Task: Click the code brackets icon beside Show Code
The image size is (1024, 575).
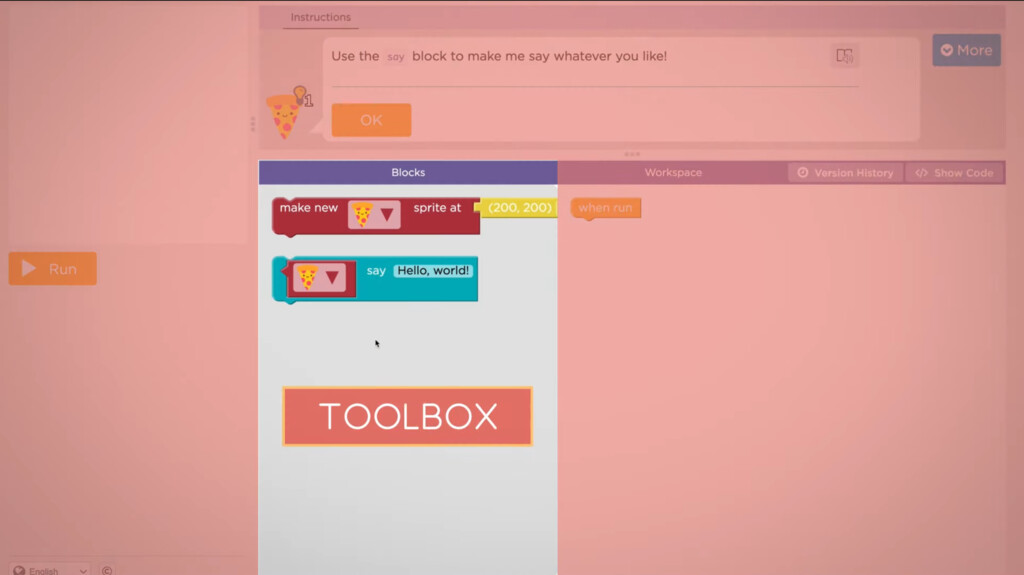Action: click(x=921, y=173)
